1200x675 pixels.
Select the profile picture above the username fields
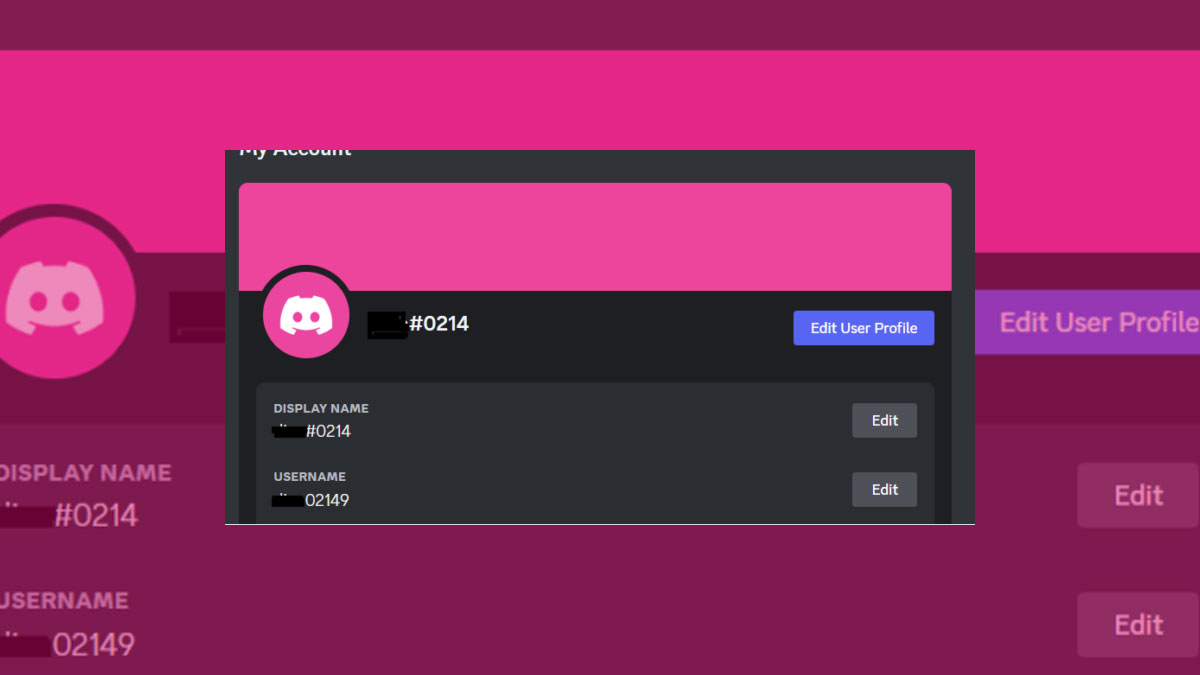[306, 314]
